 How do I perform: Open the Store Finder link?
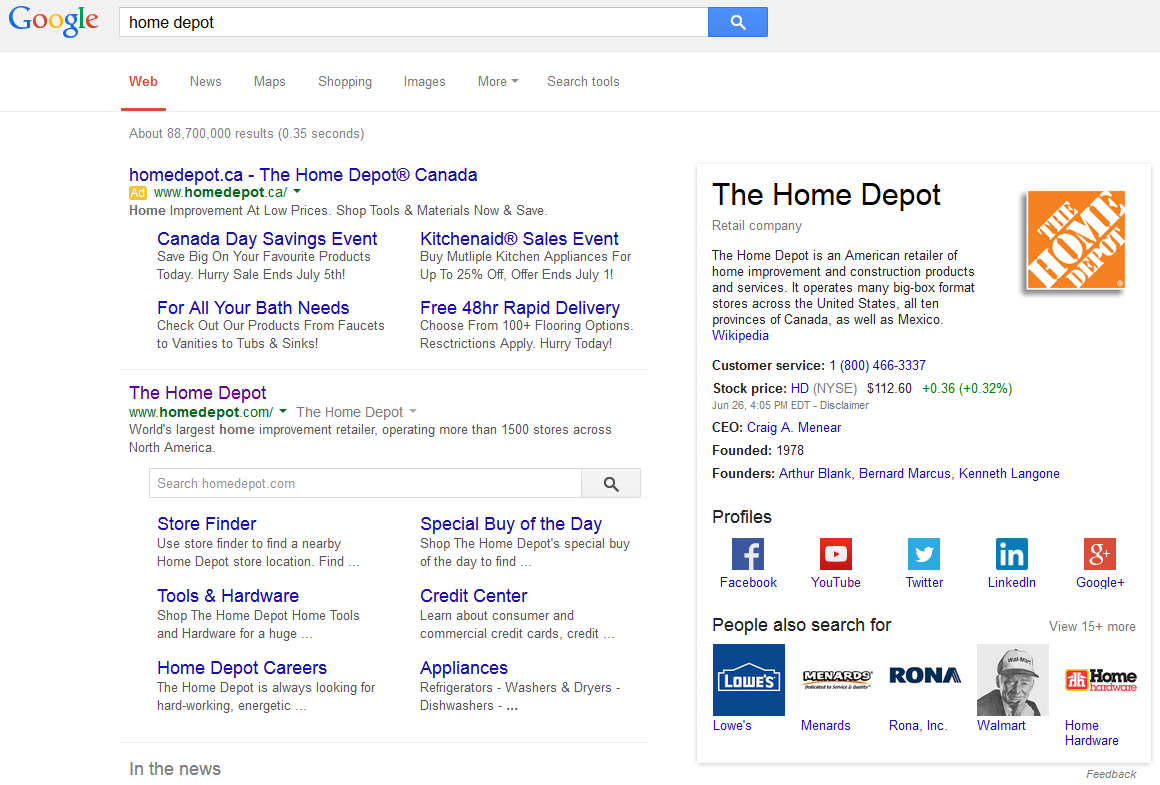pyautogui.click(x=206, y=524)
